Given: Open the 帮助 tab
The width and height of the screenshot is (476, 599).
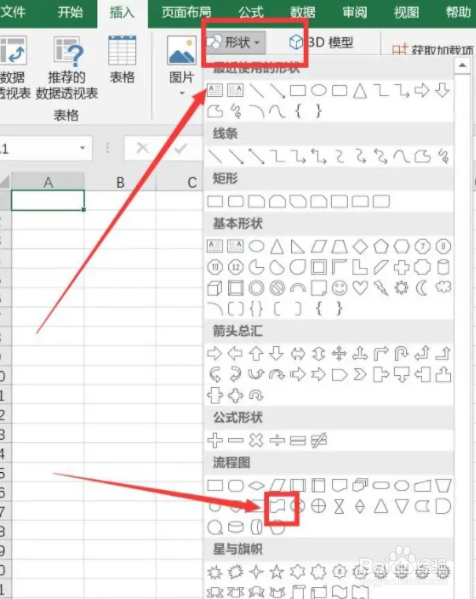Looking at the screenshot, I should (x=458, y=12).
